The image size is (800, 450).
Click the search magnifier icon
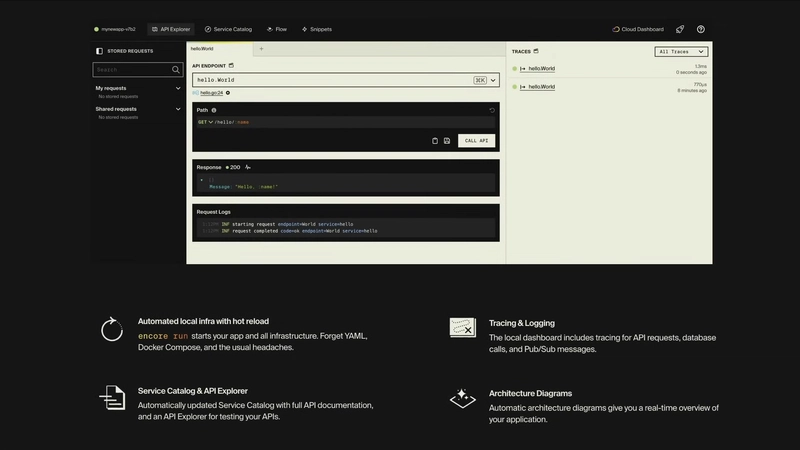point(176,69)
